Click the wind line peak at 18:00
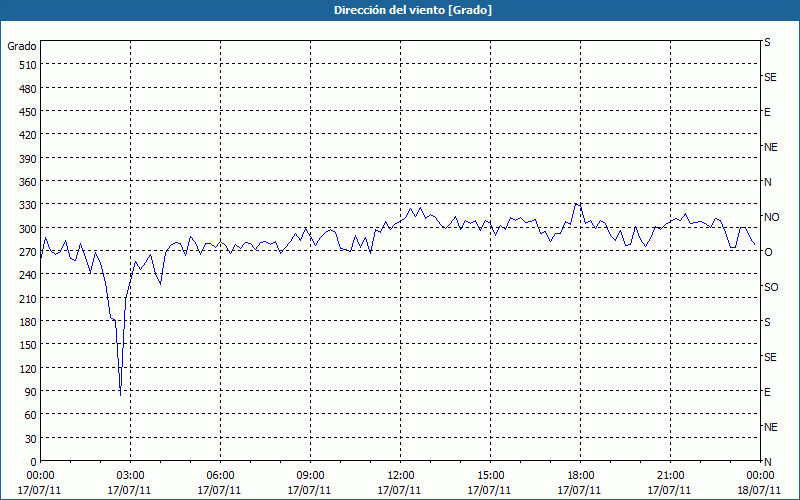The width and height of the screenshot is (800, 500). click(x=576, y=204)
